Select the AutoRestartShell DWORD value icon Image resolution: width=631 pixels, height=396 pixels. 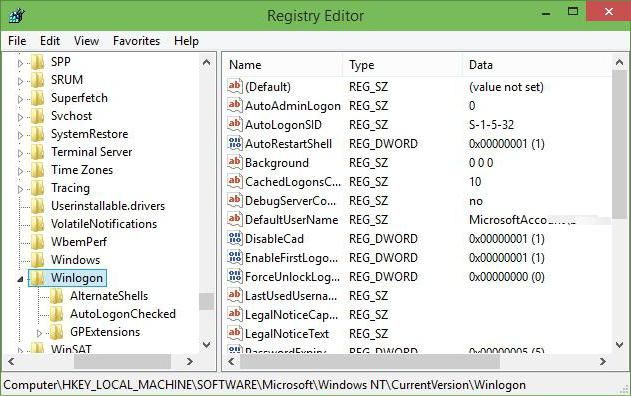[235, 143]
